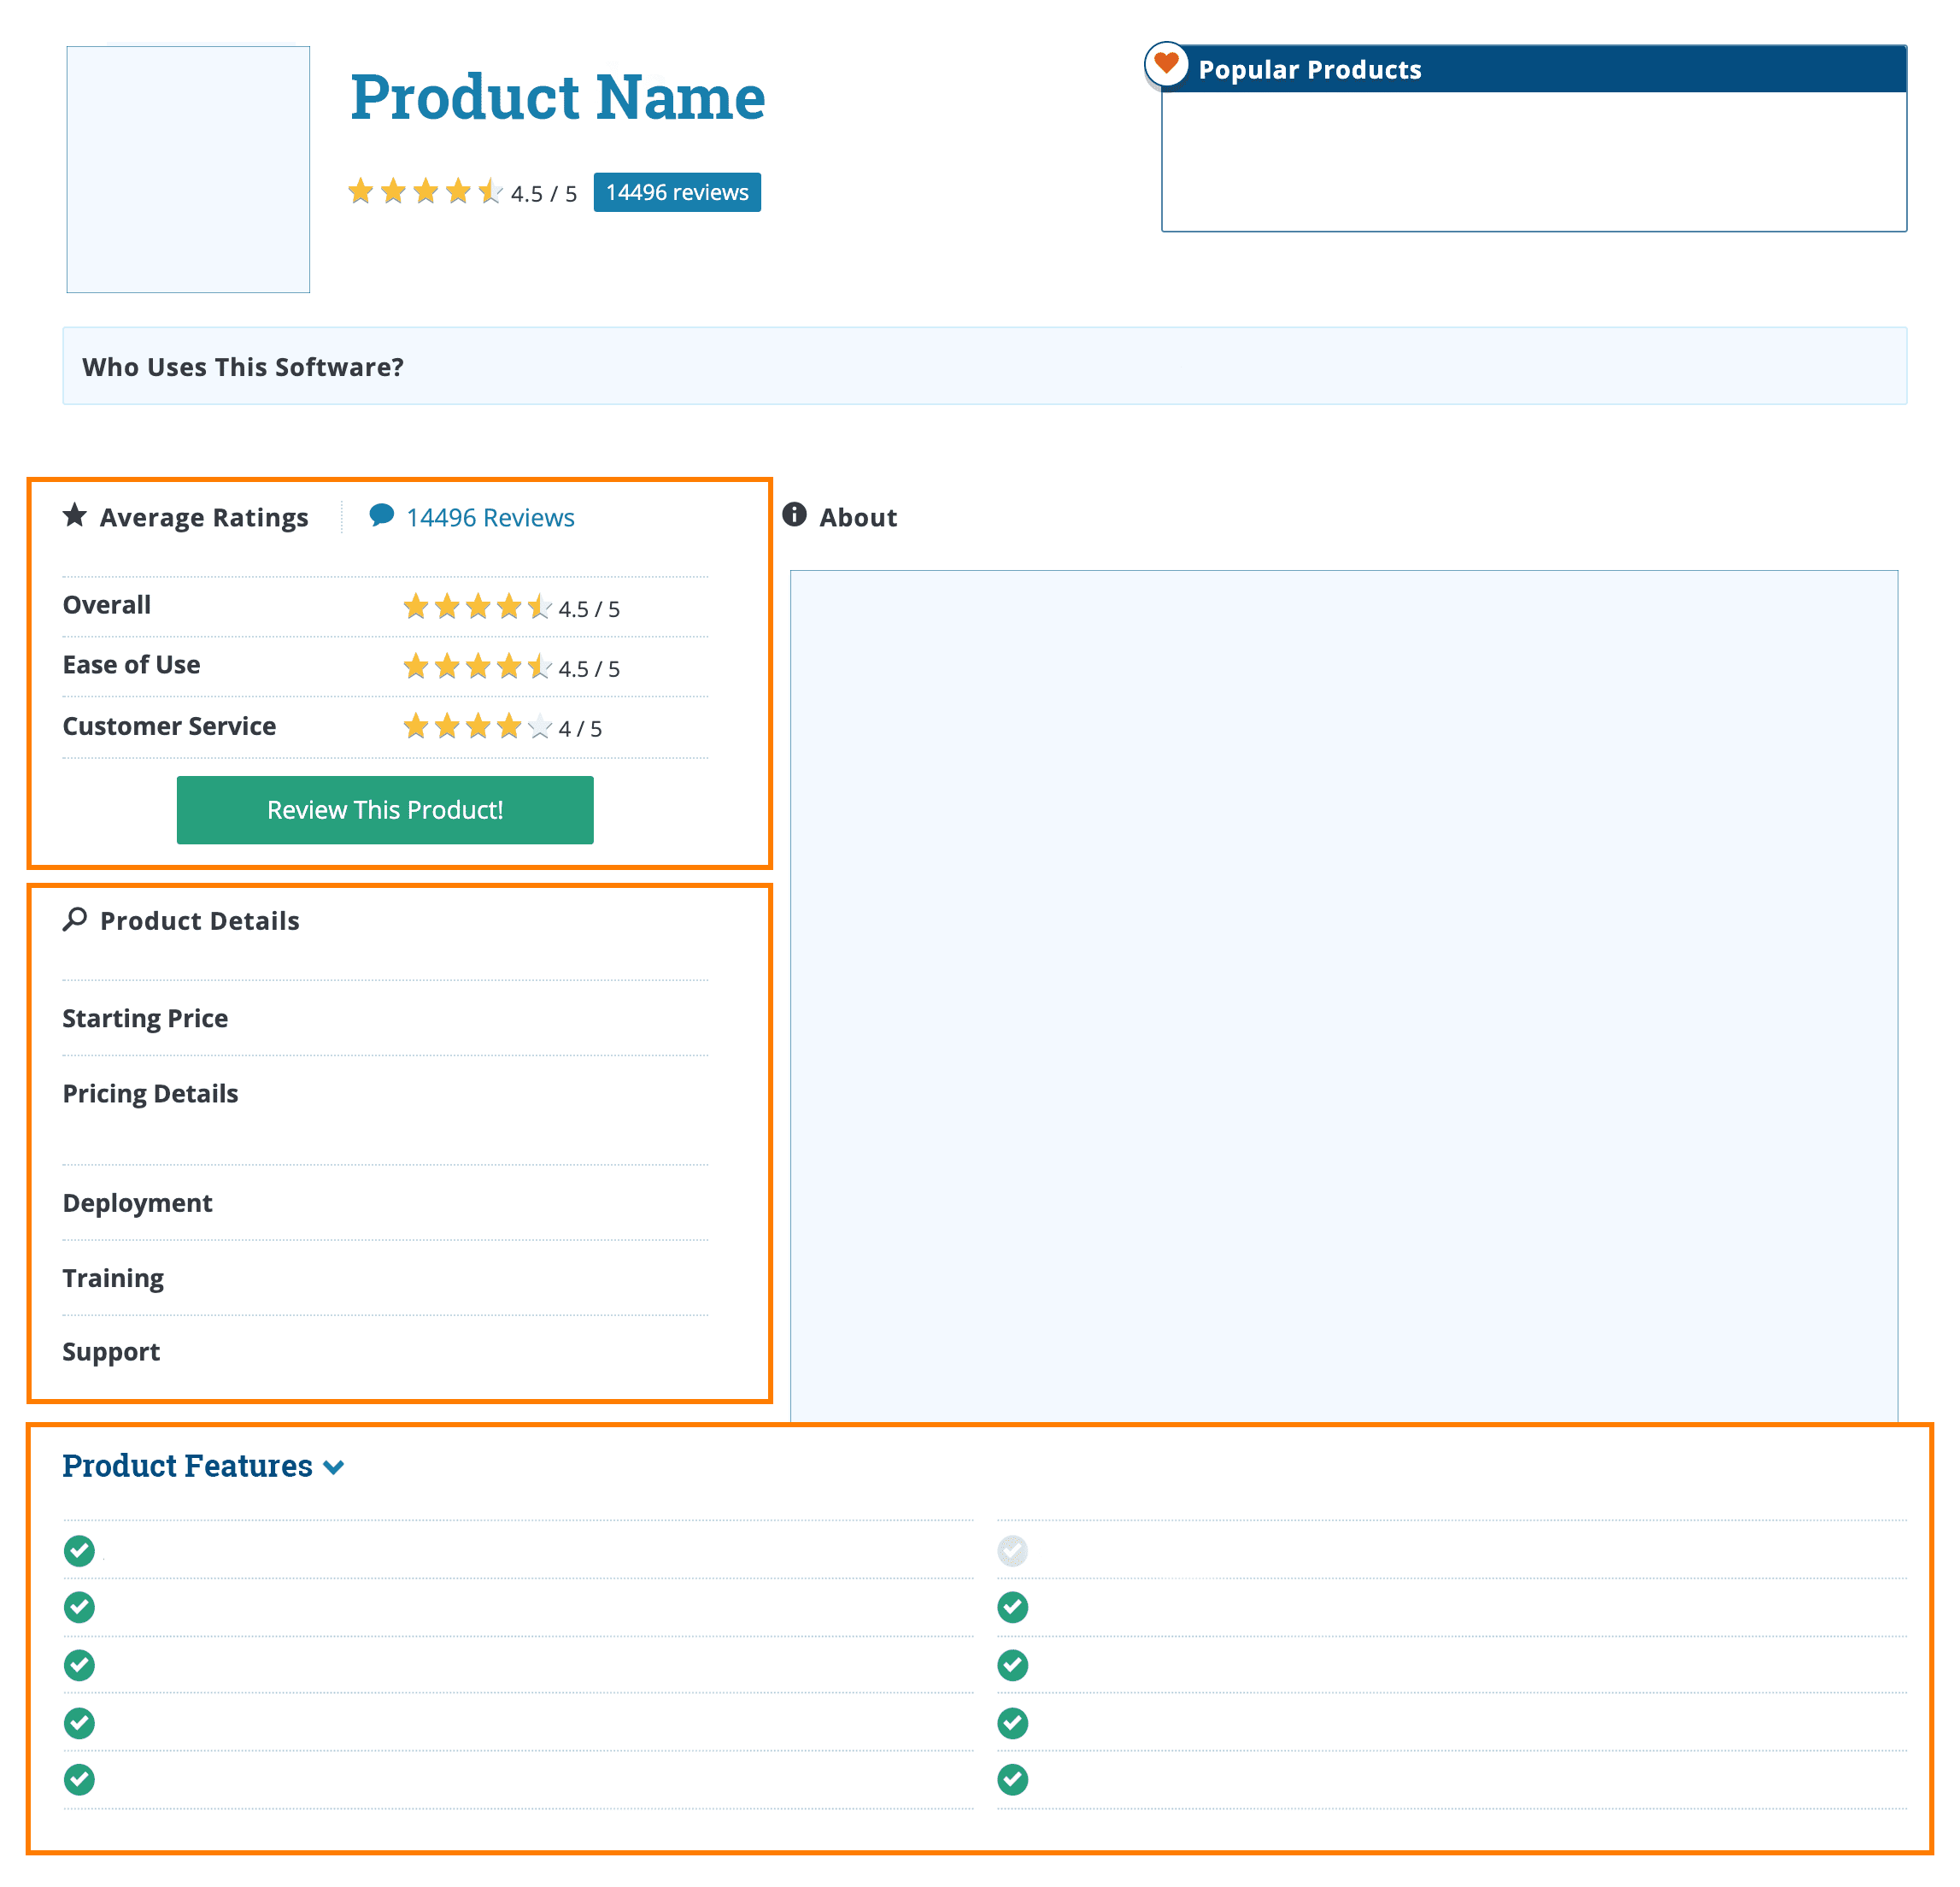Click the product thumbnail image placeholder
1960x1887 pixels.
click(187, 168)
